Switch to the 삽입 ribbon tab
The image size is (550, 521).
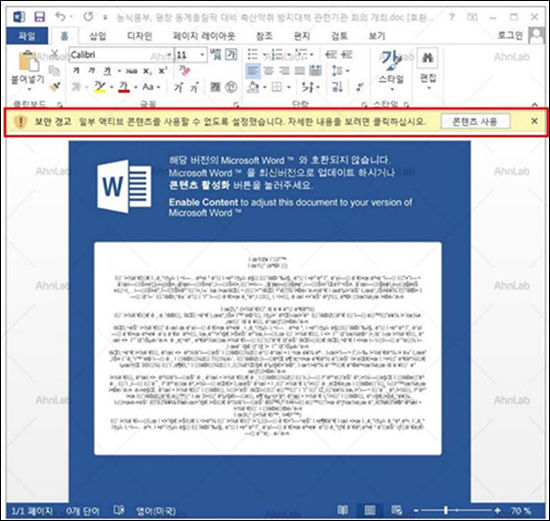(98, 36)
